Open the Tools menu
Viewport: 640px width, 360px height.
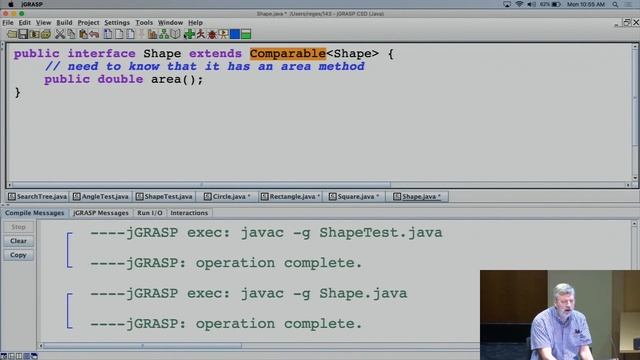(144, 22)
